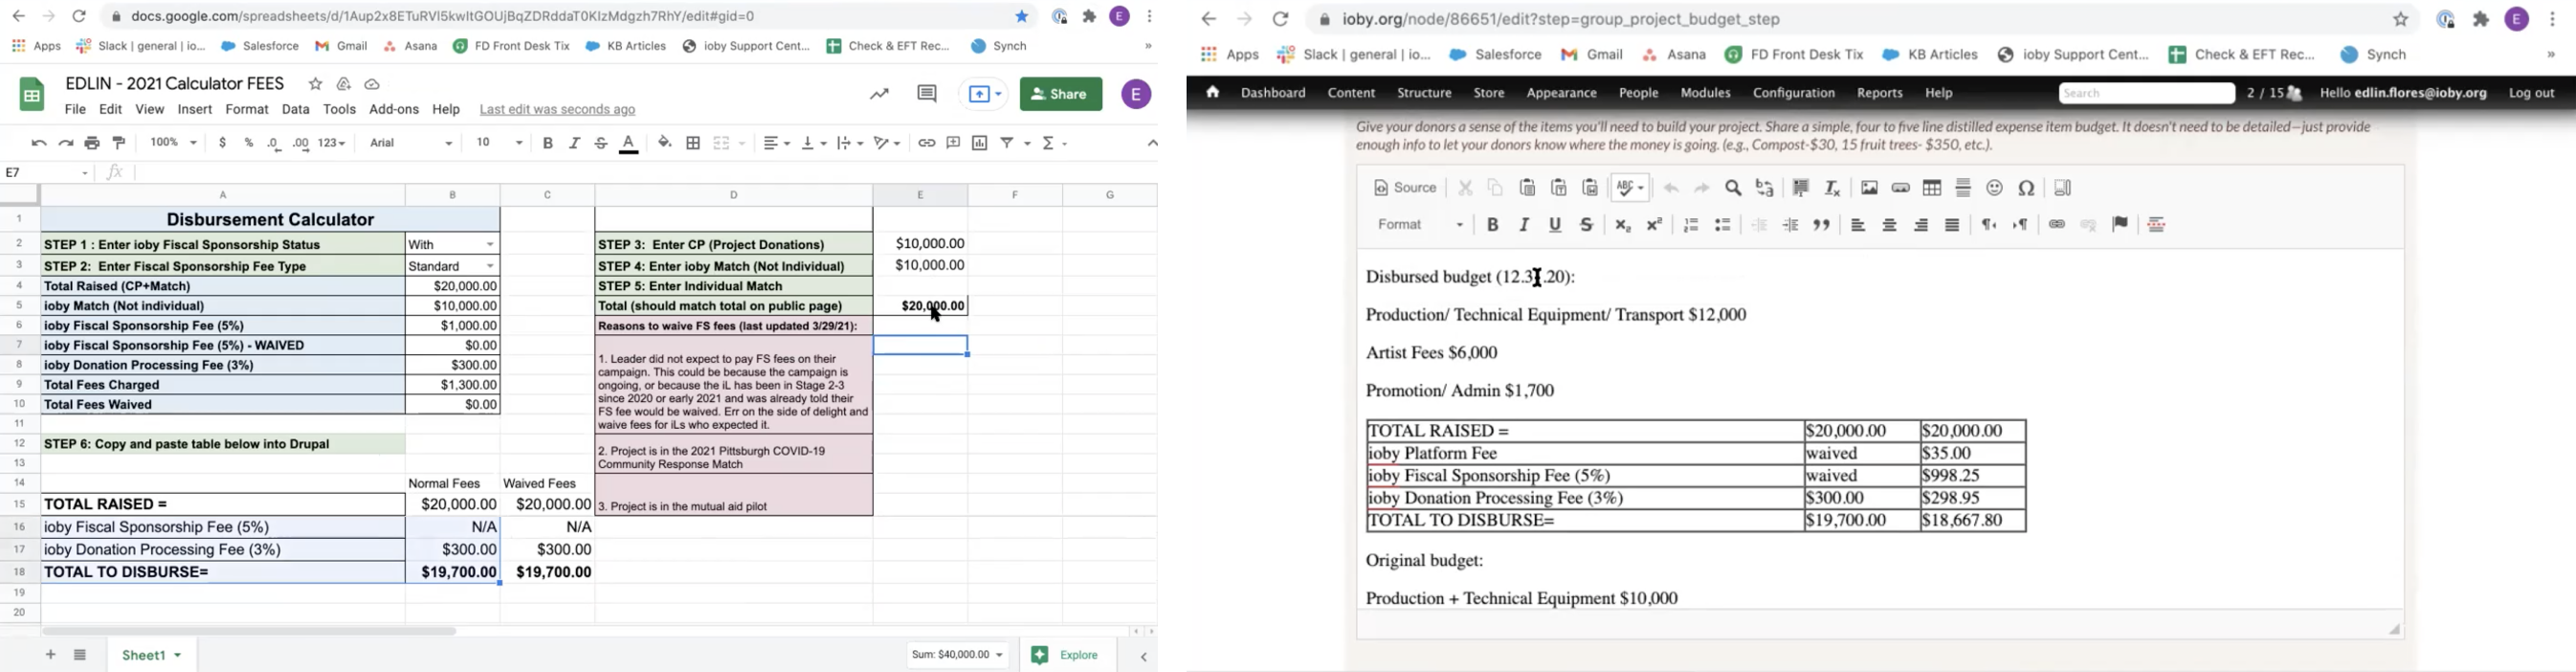Click the Link icon in editor
This screenshot has width=2576, height=672.
coord(2057,225)
